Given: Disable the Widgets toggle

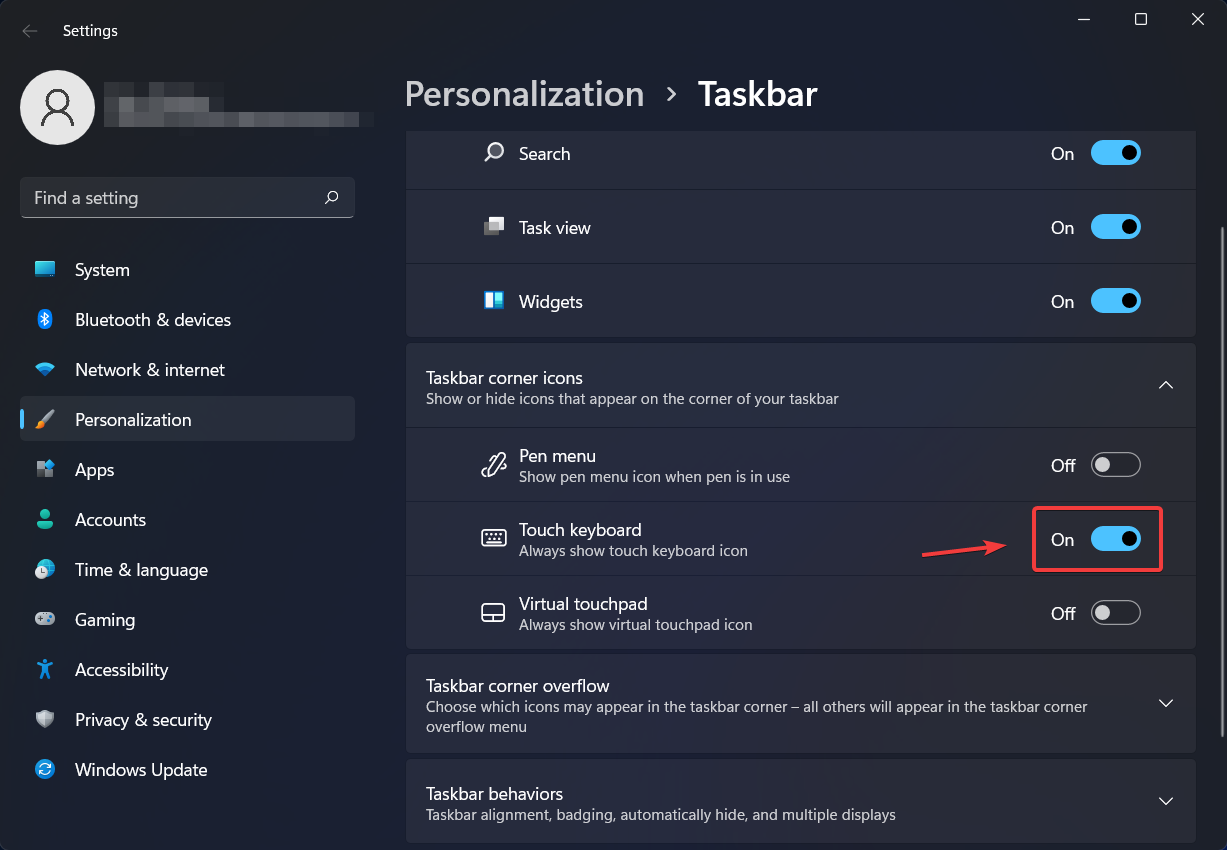Looking at the screenshot, I should [1115, 301].
